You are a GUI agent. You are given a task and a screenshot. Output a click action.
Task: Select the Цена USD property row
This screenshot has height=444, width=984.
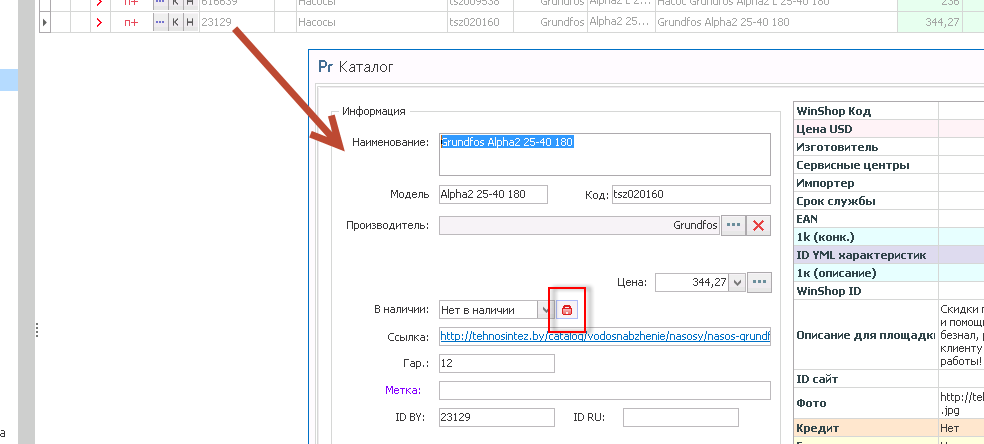click(889, 129)
